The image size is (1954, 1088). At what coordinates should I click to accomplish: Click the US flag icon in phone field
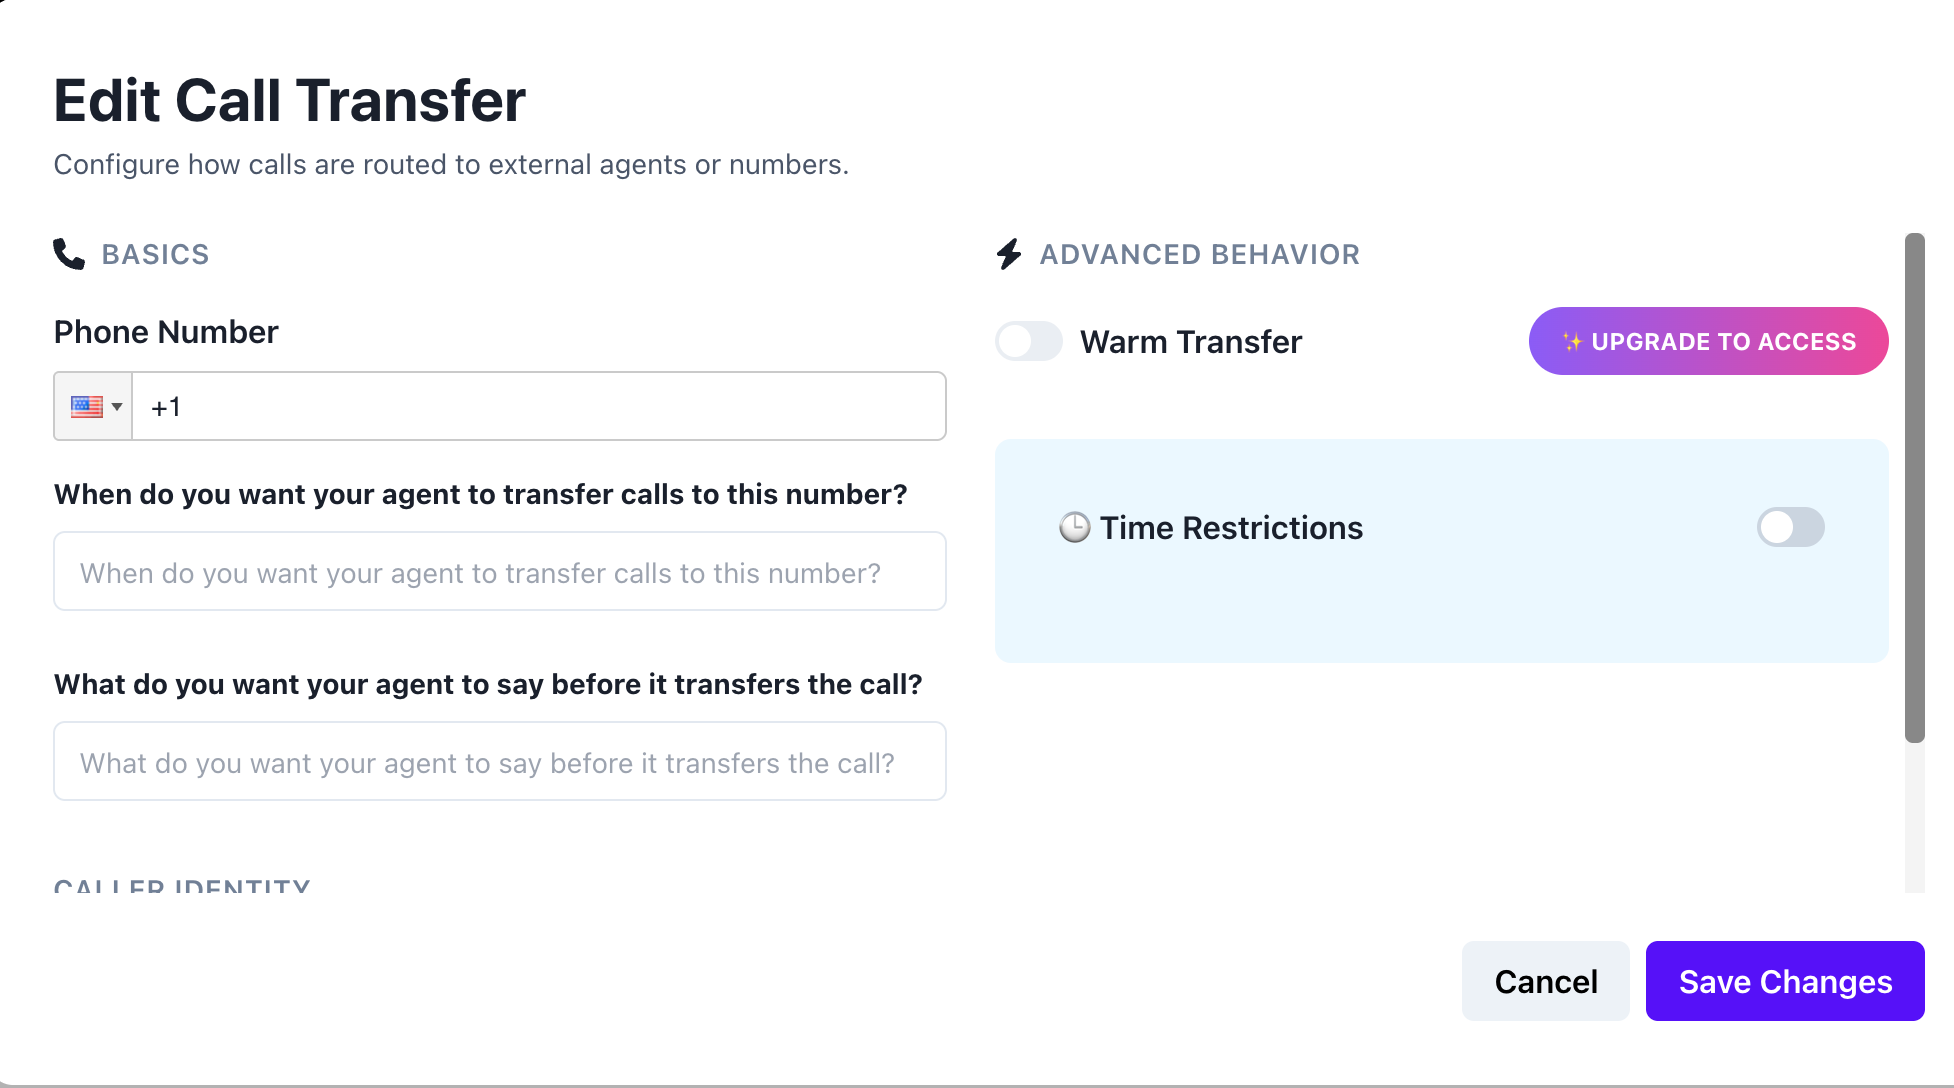(86, 406)
